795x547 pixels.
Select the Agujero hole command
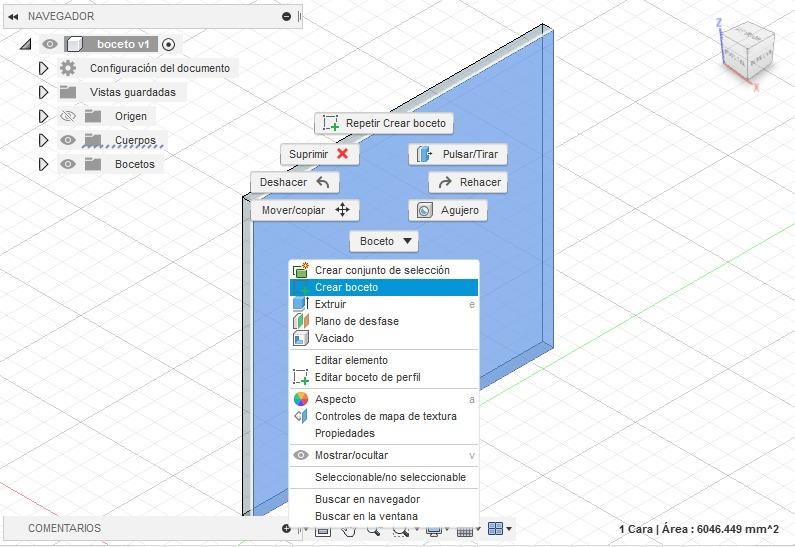pos(448,210)
